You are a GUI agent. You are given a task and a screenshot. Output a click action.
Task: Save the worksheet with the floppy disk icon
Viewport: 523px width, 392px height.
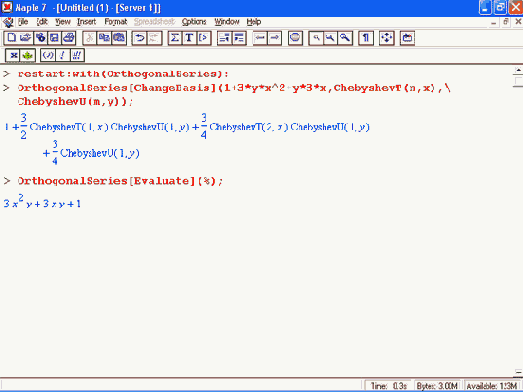[x=54, y=38]
